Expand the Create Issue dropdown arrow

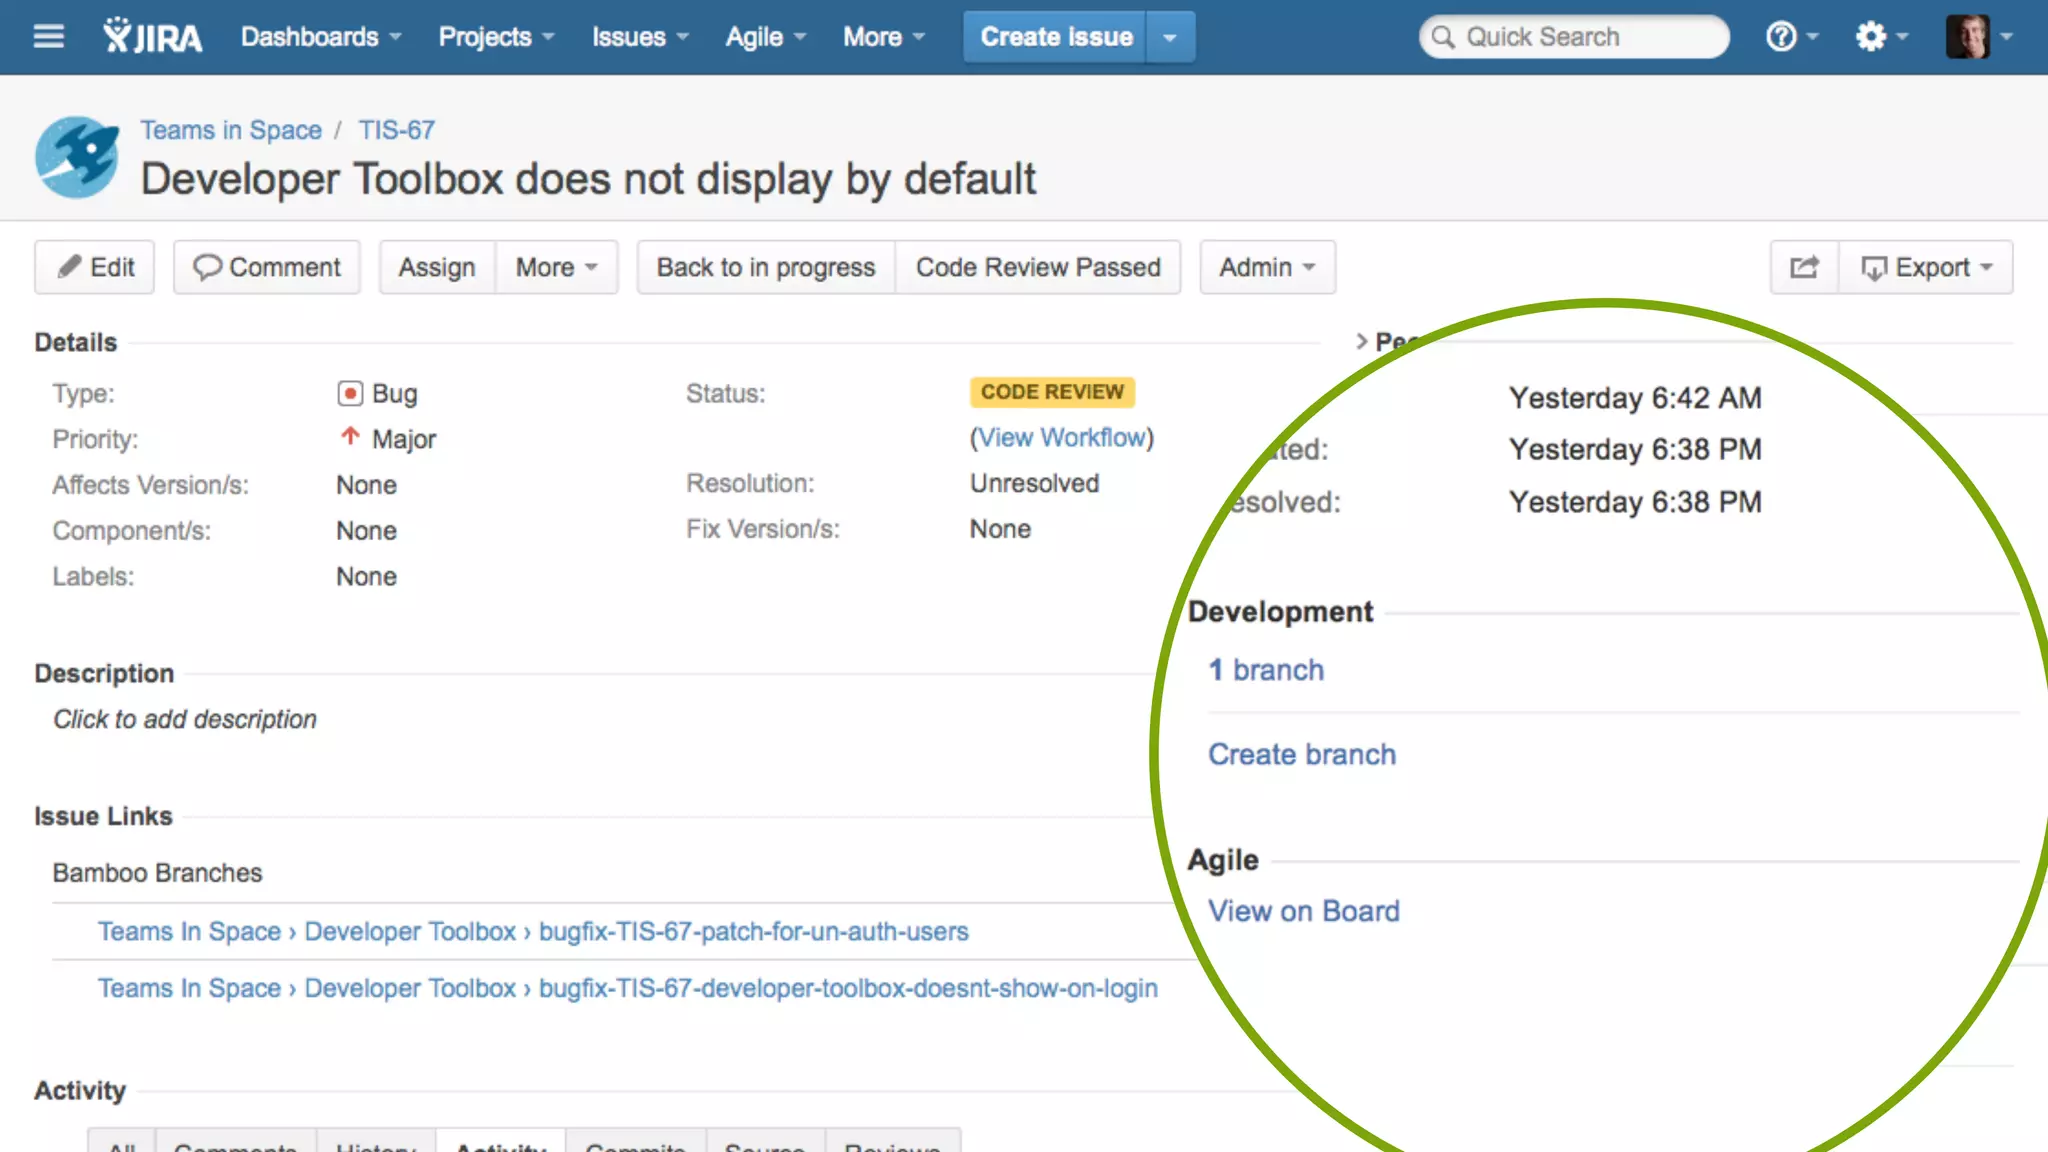(1169, 37)
